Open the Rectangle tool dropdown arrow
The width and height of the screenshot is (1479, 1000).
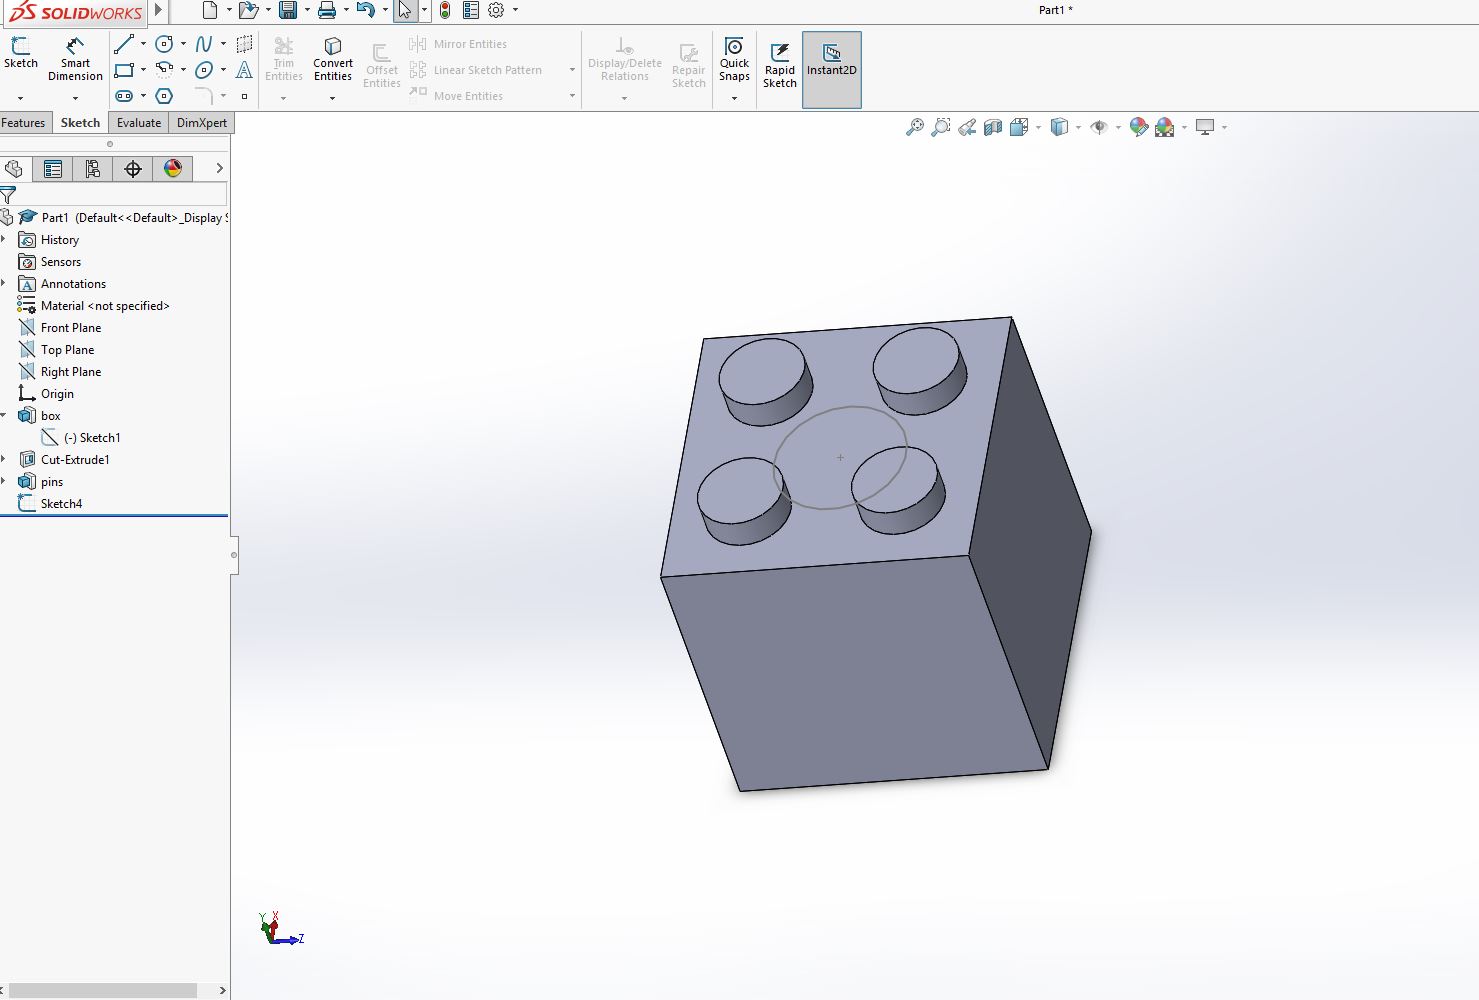(x=143, y=70)
